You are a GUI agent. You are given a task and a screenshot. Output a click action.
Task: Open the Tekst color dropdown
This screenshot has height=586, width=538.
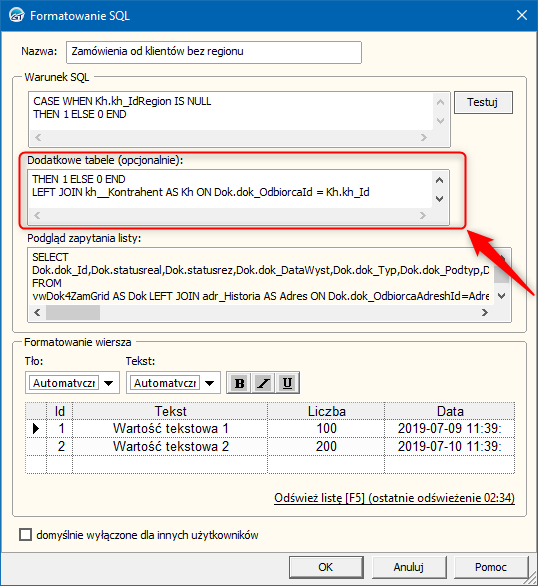click(210, 383)
